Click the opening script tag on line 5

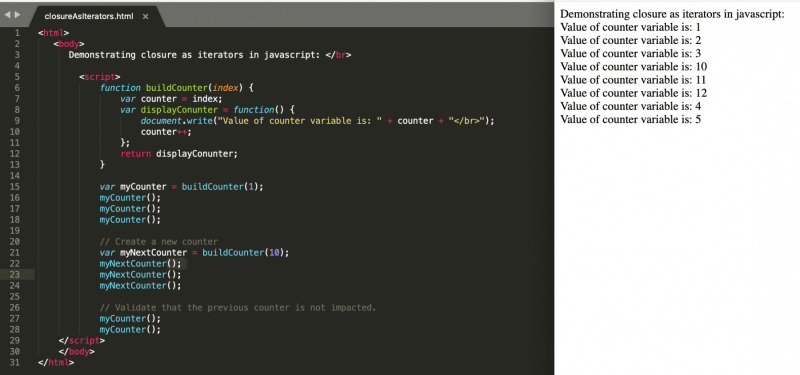click(99, 77)
